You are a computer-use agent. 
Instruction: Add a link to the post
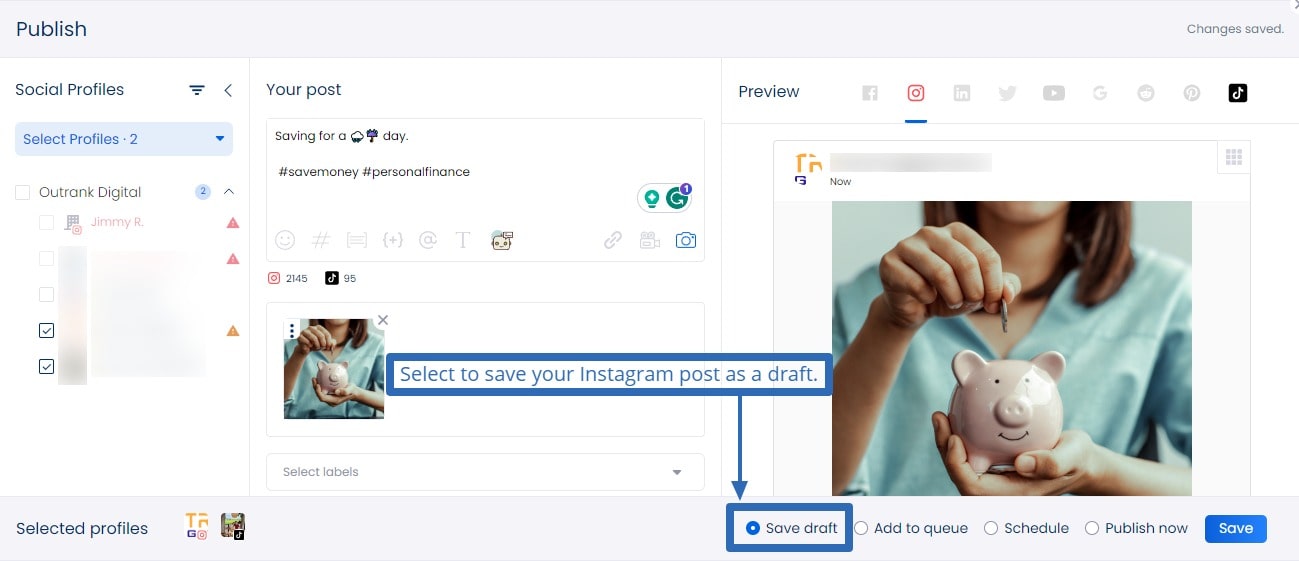point(613,240)
